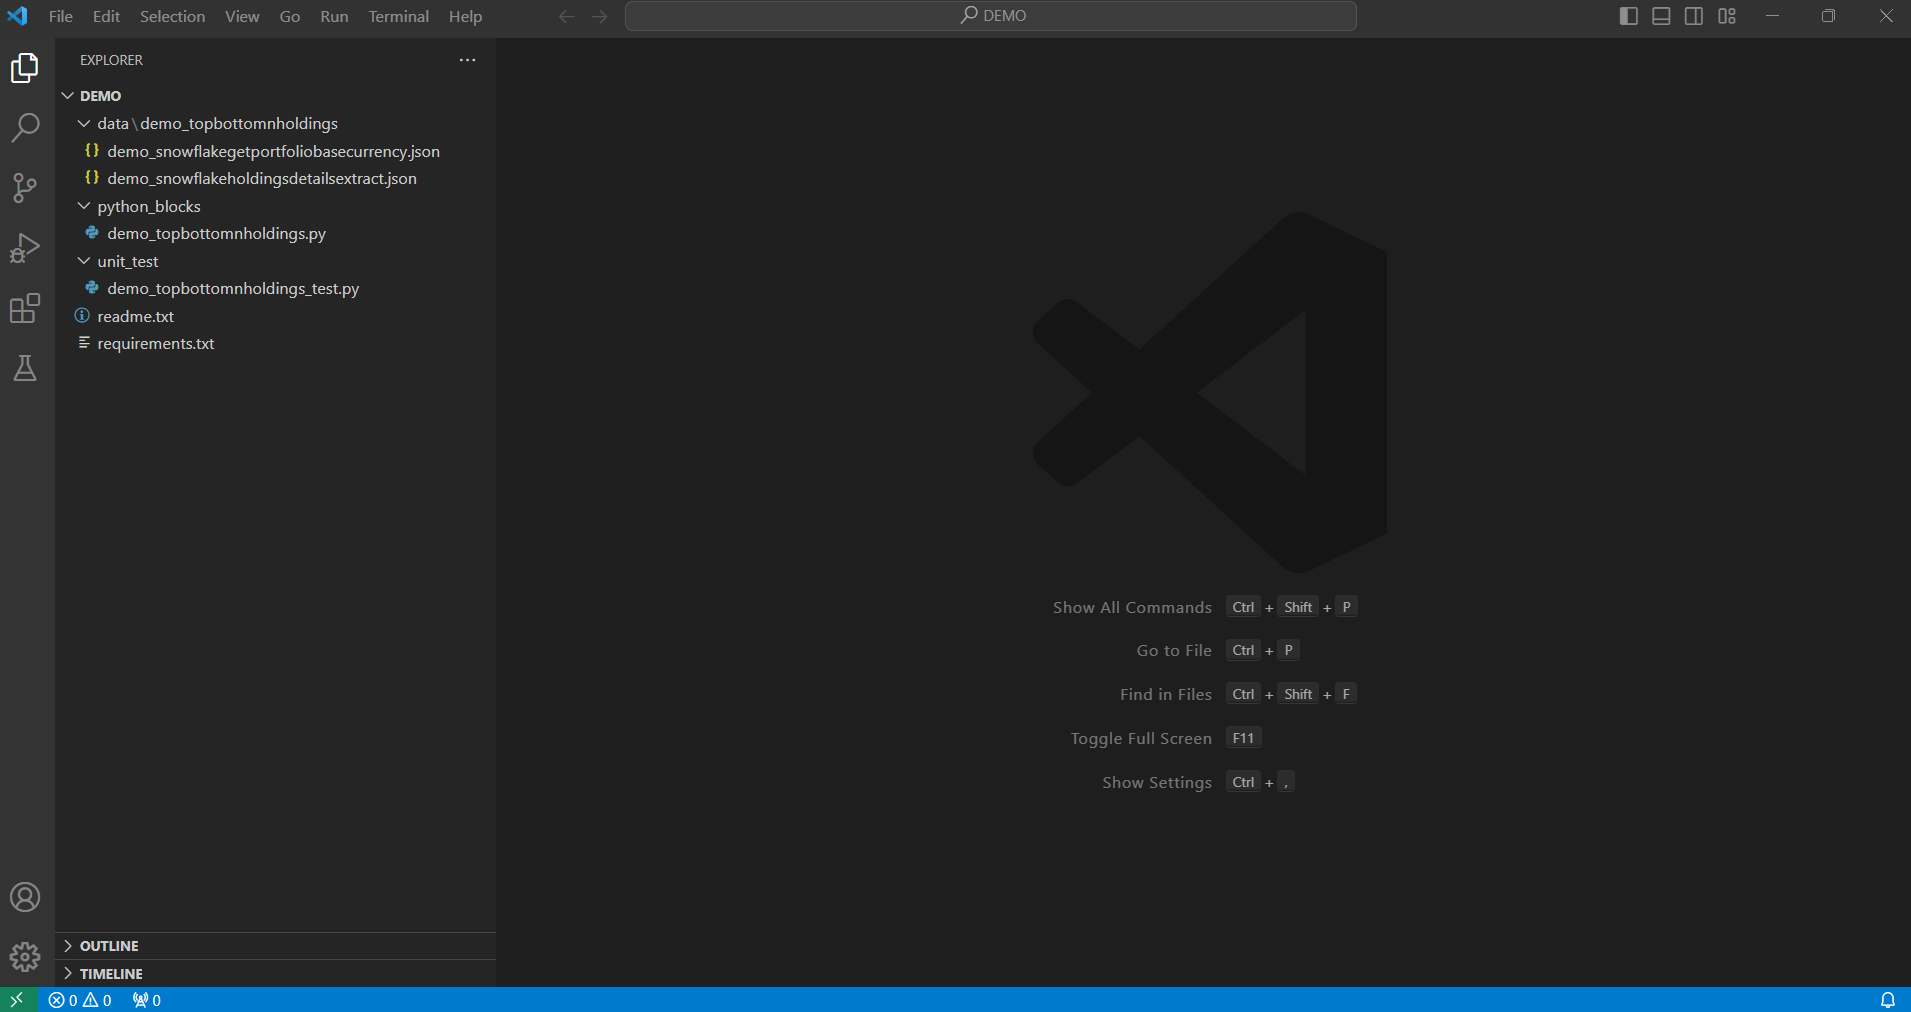Image resolution: width=1911 pixels, height=1012 pixels.
Task: Open the Help menu
Action: (x=465, y=16)
